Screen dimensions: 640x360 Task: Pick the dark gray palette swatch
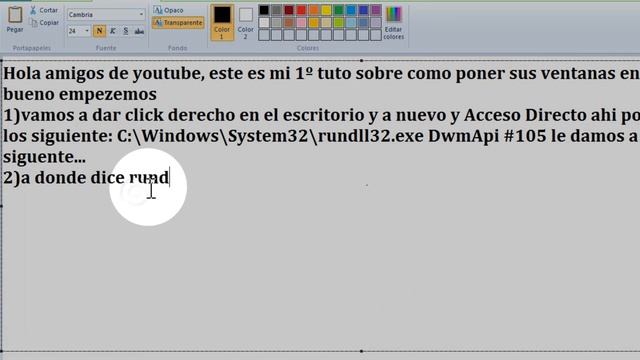[x=277, y=10]
